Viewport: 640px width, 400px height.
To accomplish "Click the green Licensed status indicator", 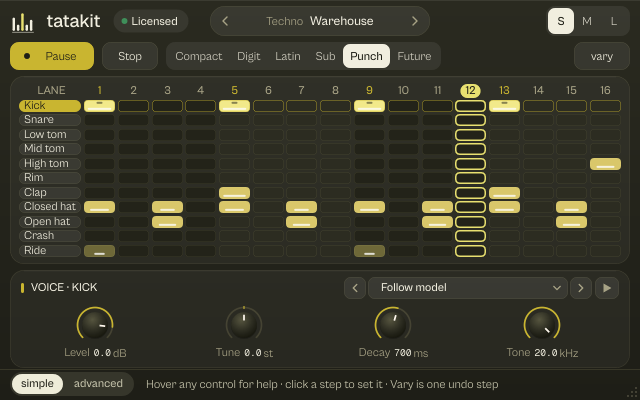I will point(124,21).
